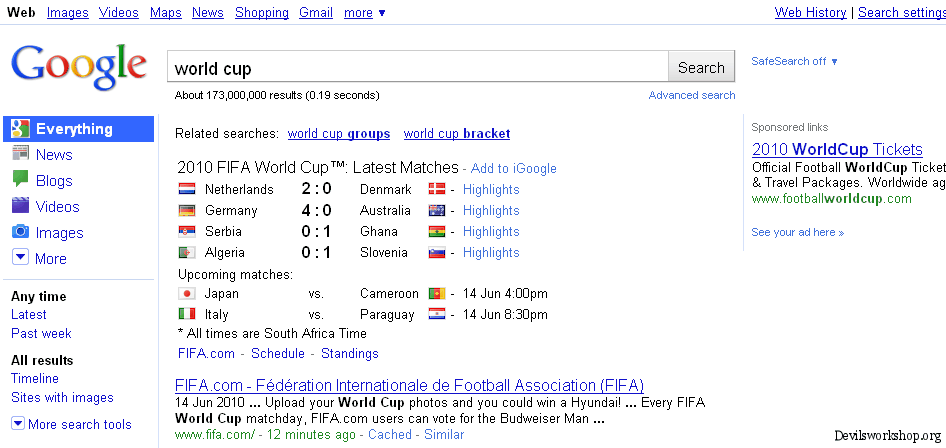Open Highlights for Serbia vs Ghana
Screen dimensions: 946x448
[x=491, y=232]
